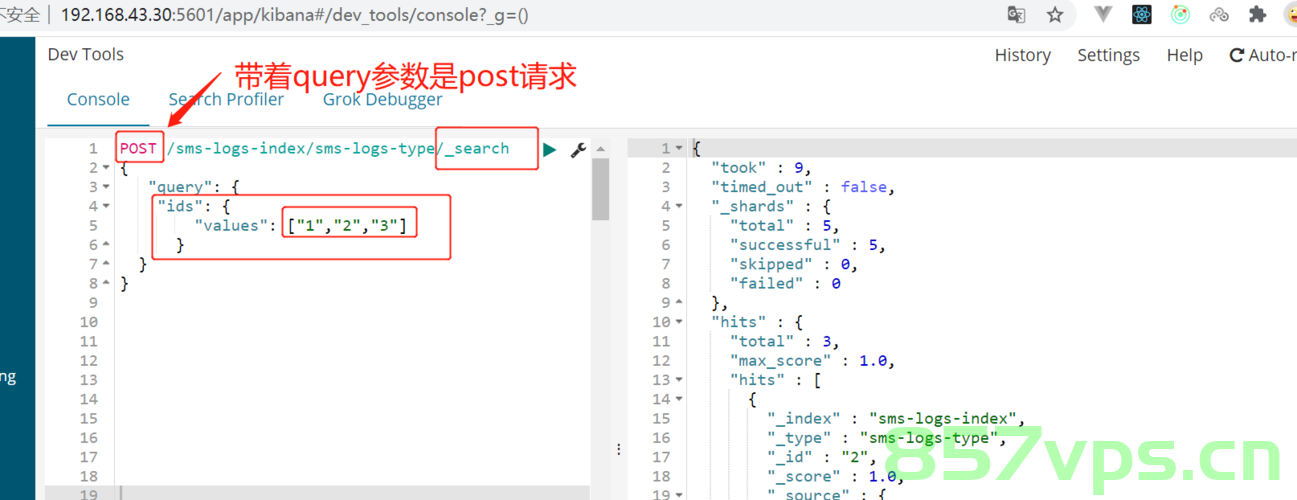Click the request editor scrollbar thumb
This screenshot has width=1297, height=500.
pyautogui.click(x=600, y=188)
